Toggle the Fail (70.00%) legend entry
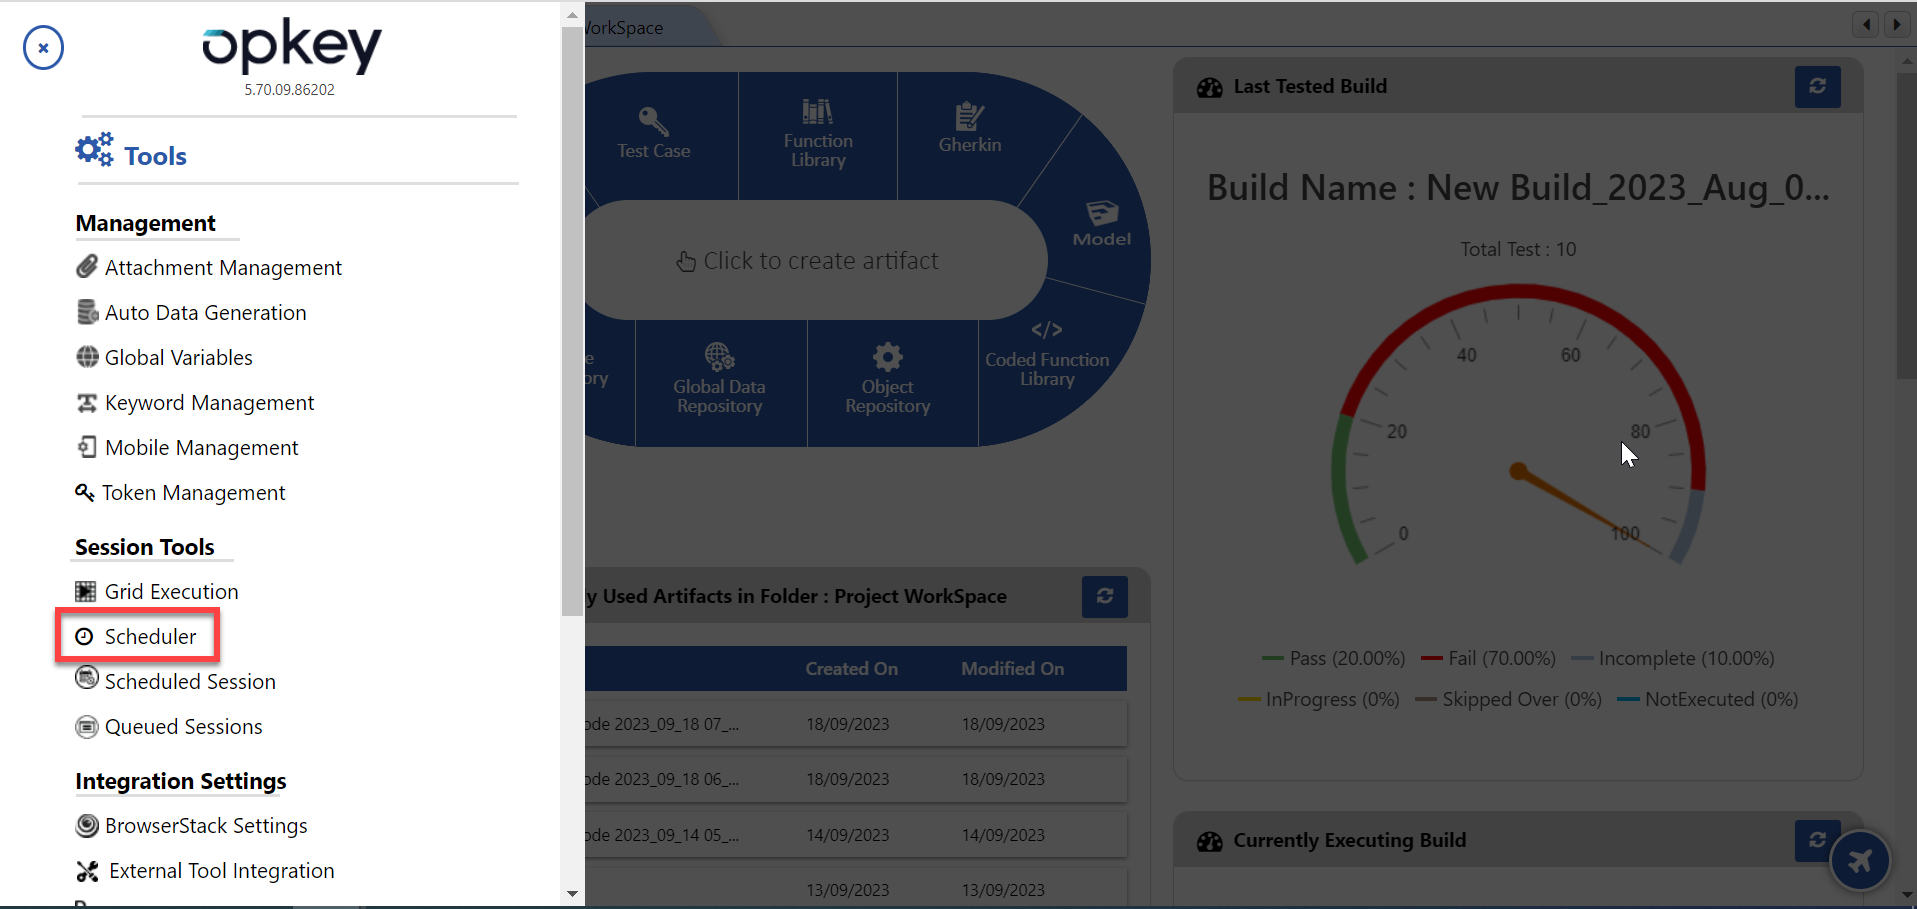 pyautogui.click(x=1488, y=658)
